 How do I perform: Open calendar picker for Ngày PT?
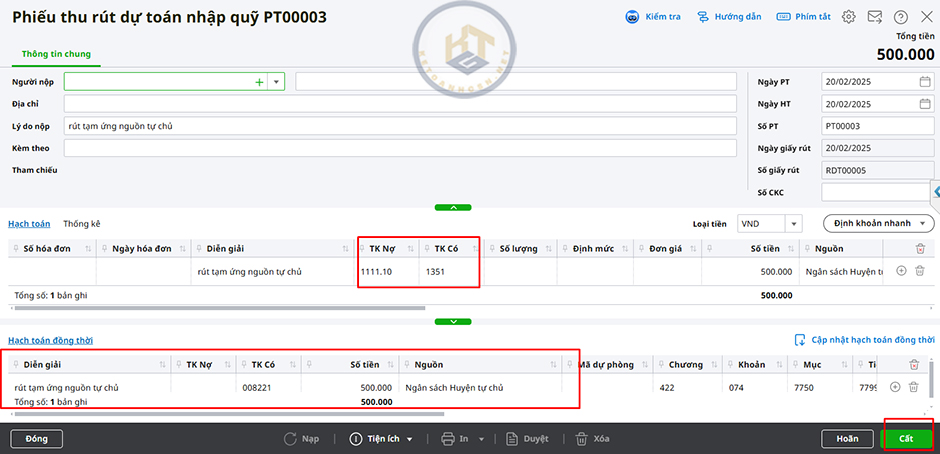pos(925,82)
